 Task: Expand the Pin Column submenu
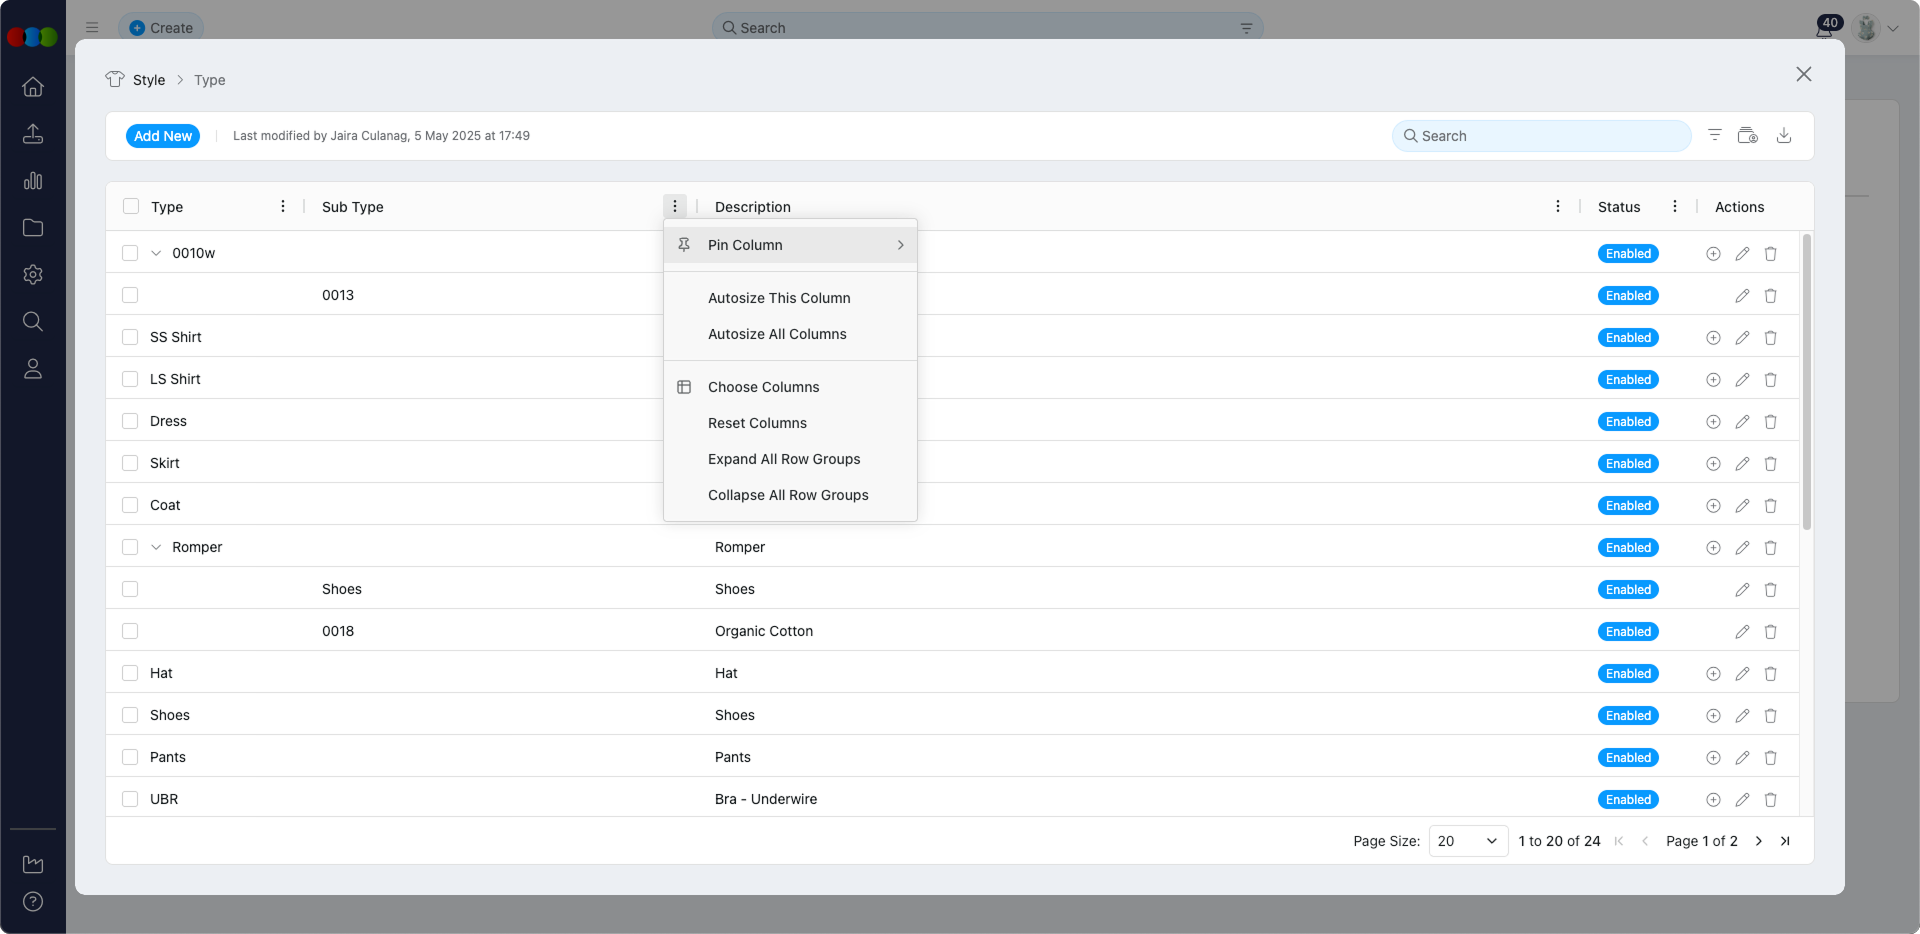click(x=790, y=245)
